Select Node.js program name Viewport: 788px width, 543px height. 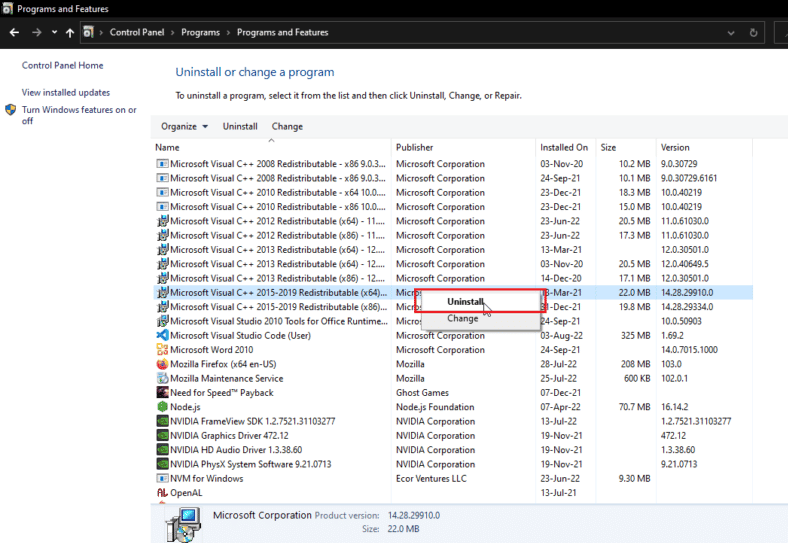pos(185,407)
